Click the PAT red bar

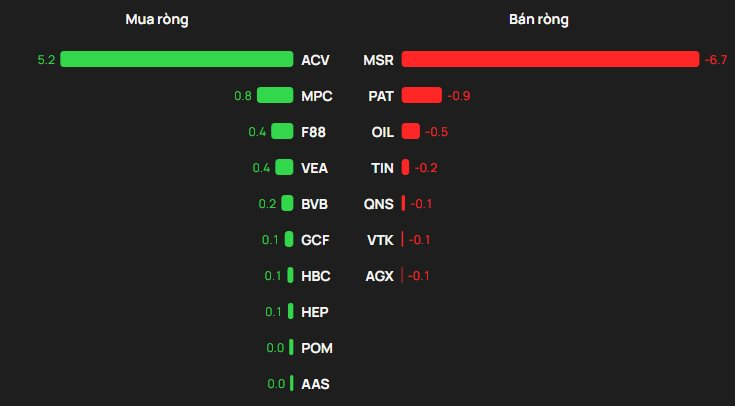coord(421,95)
